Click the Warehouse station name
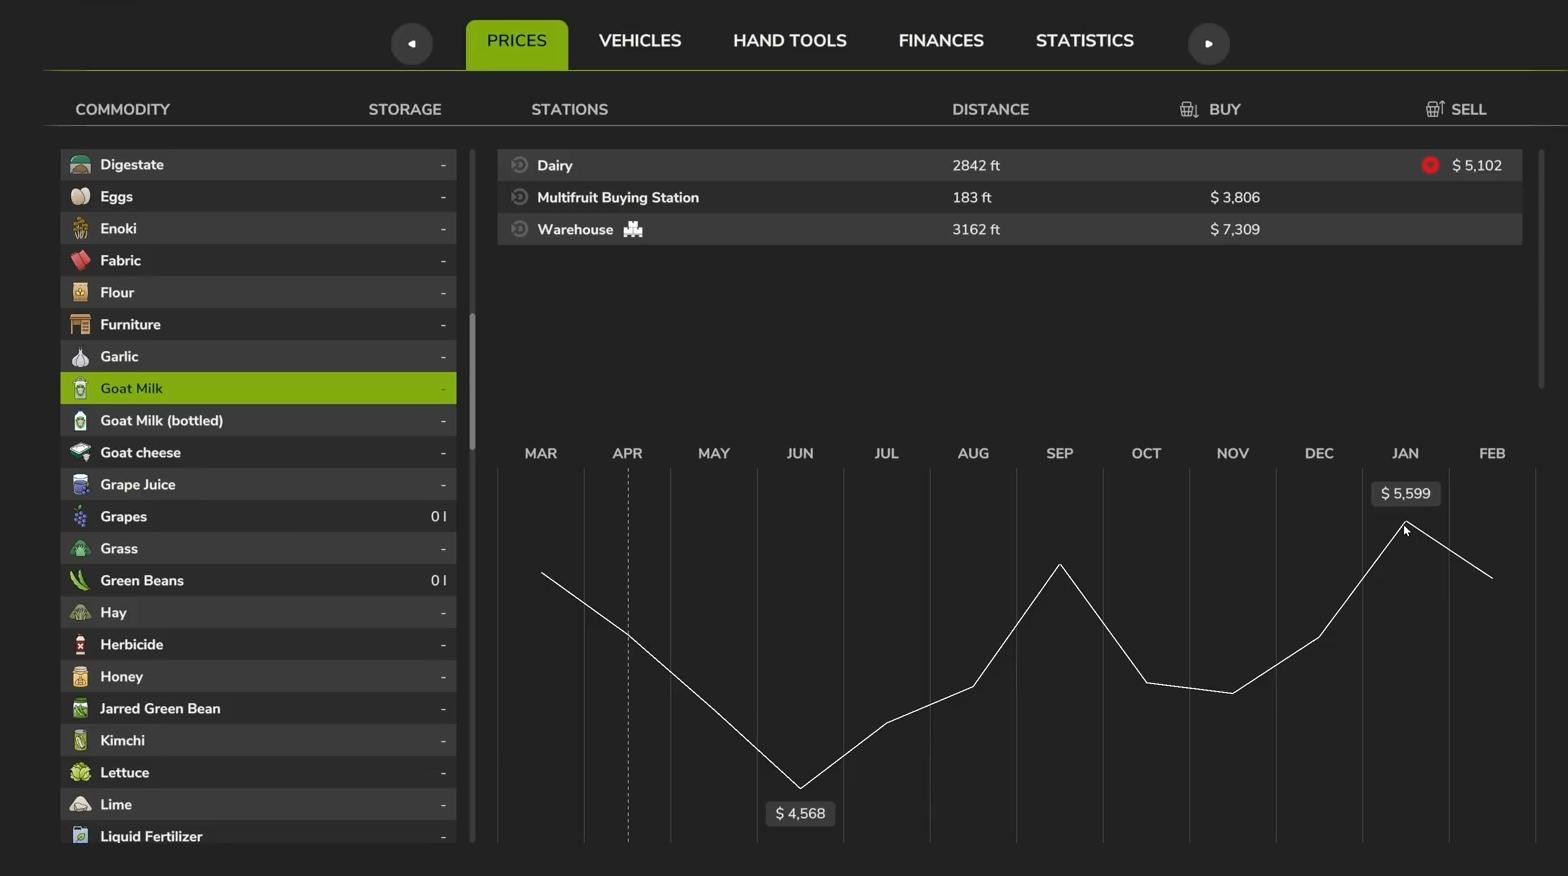This screenshot has height=876, width=1568. (x=575, y=230)
